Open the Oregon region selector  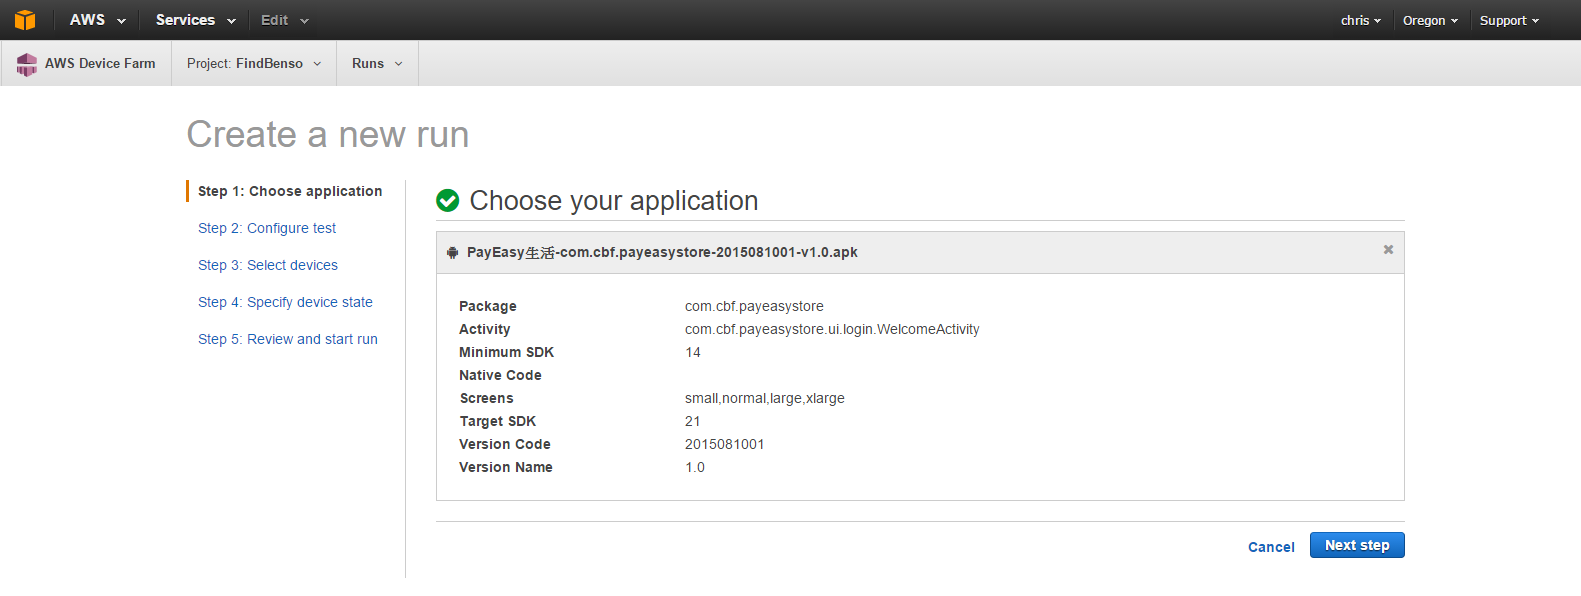1430,20
